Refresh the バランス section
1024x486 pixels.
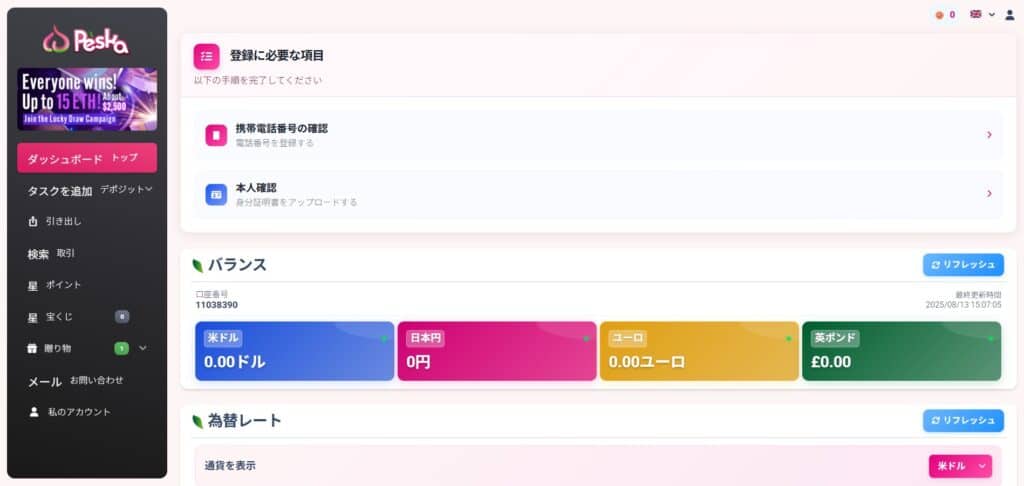coord(963,265)
